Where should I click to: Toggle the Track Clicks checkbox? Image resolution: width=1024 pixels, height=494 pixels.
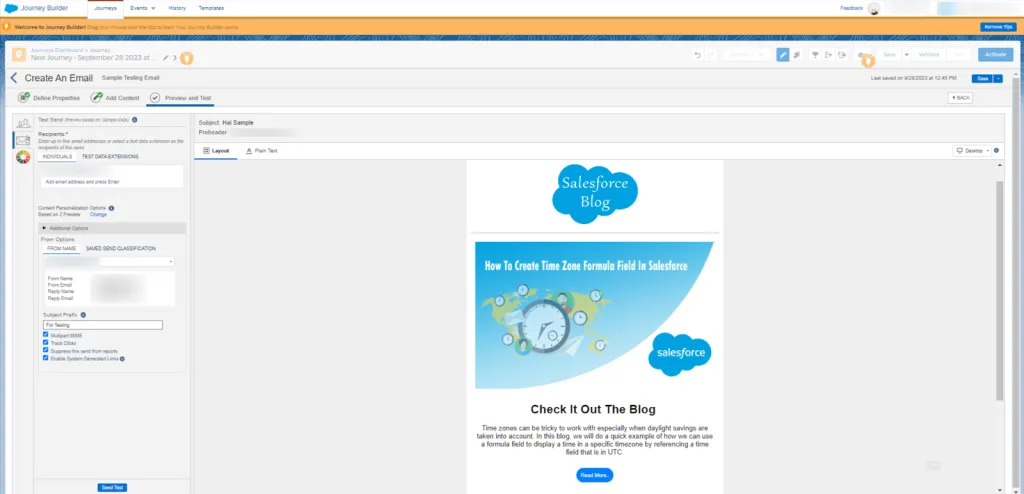pyautogui.click(x=46, y=342)
